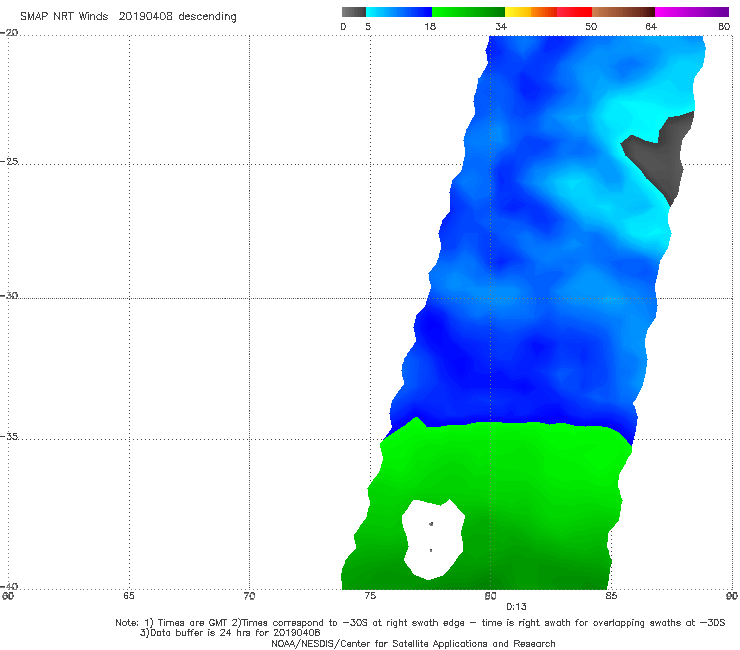This screenshot has width=740, height=650.
Task: Click the magenta 64–80 color bar segment
Action: point(692,12)
